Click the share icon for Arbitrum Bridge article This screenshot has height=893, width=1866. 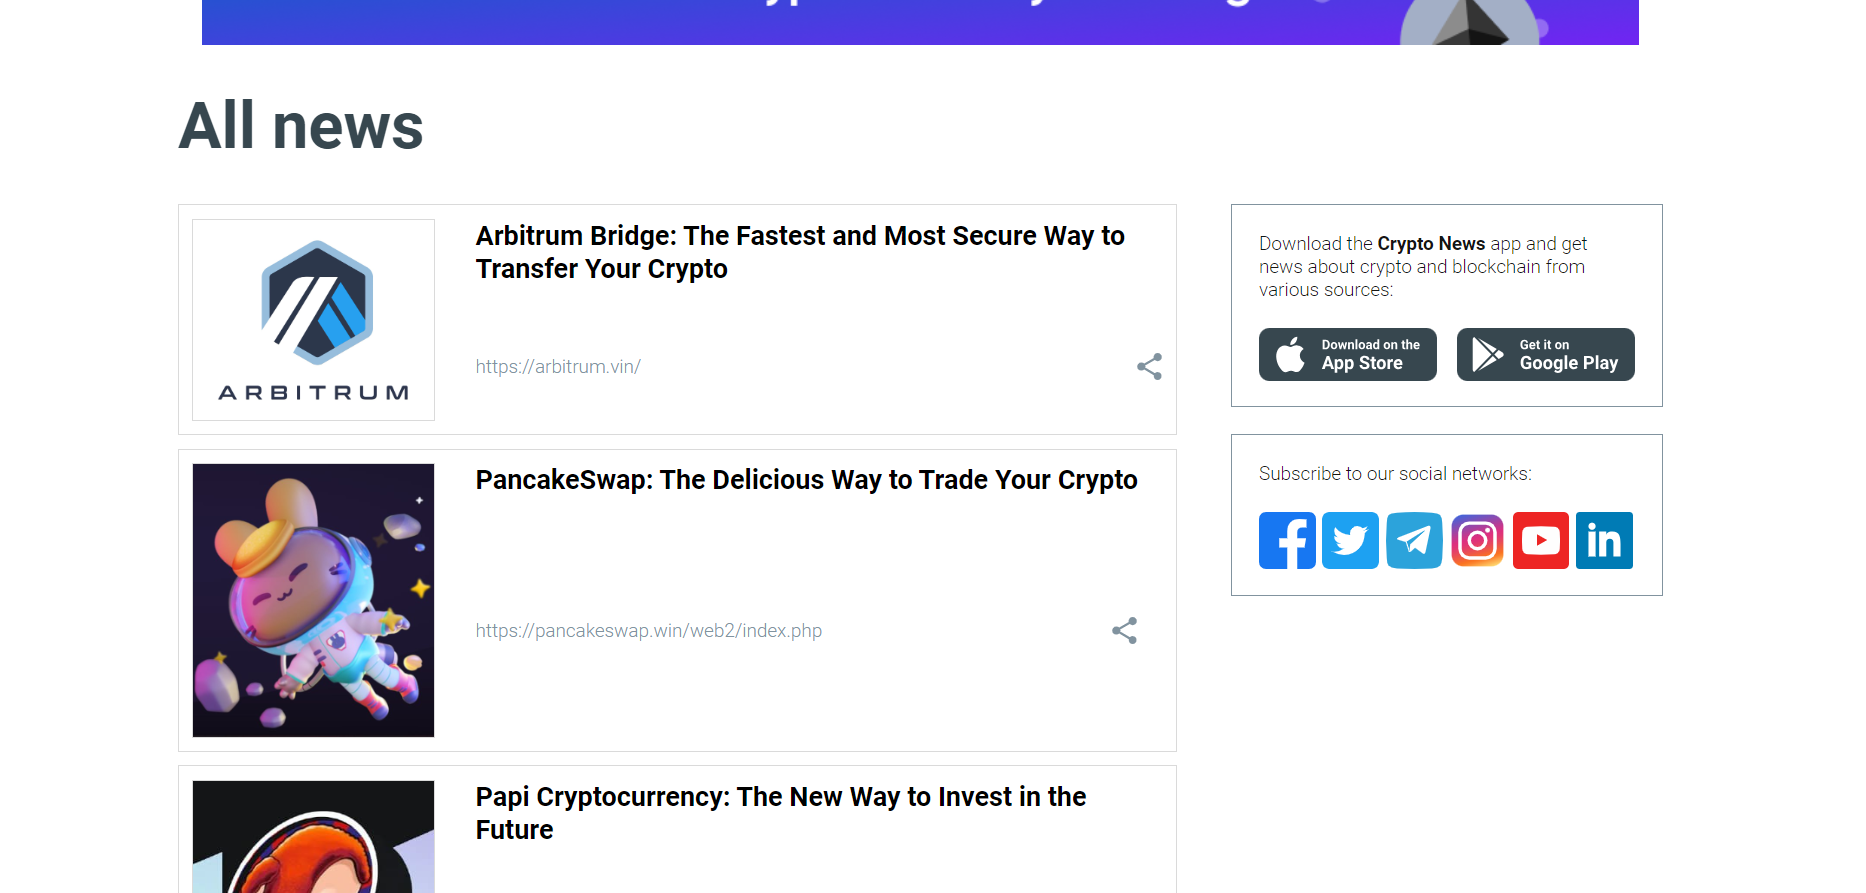click(x=1149, y=366)
